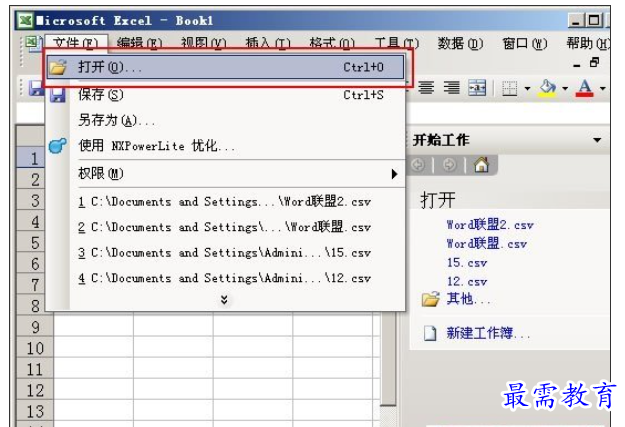Screen dimensions: 625x427
Task: Open the Tools menu
Action: tap(397, 43)
